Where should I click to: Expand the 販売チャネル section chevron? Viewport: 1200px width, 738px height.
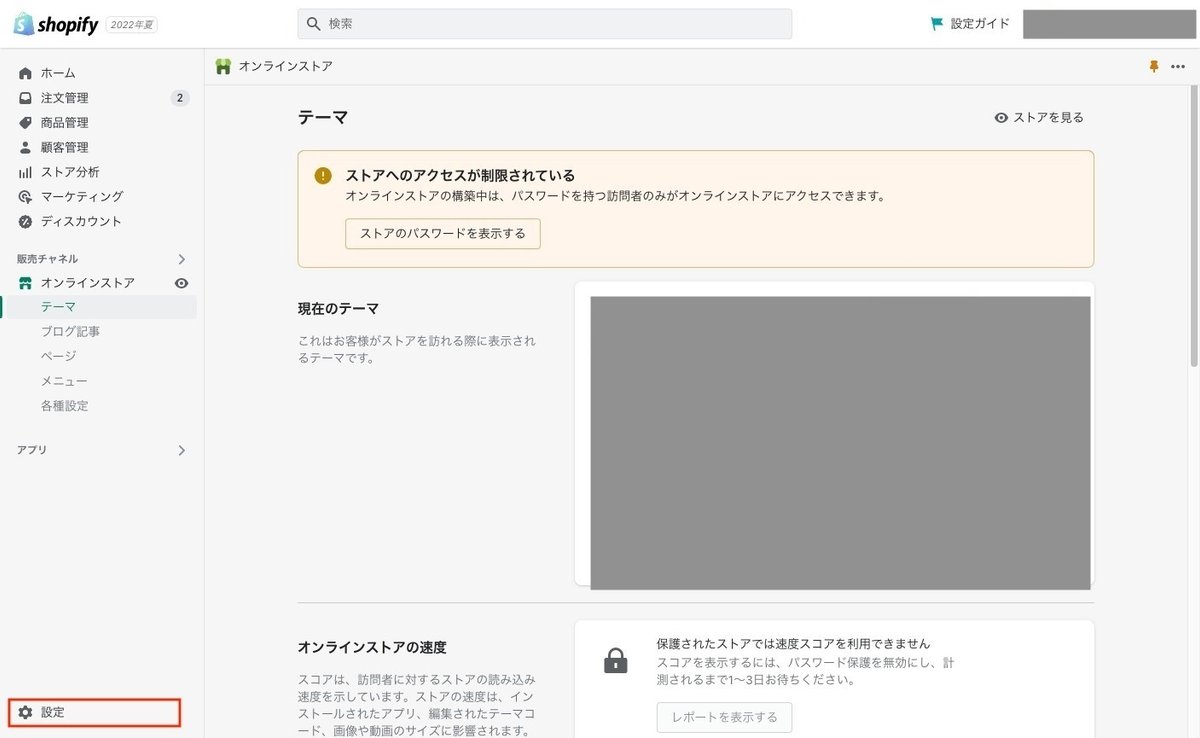[181, 259]
